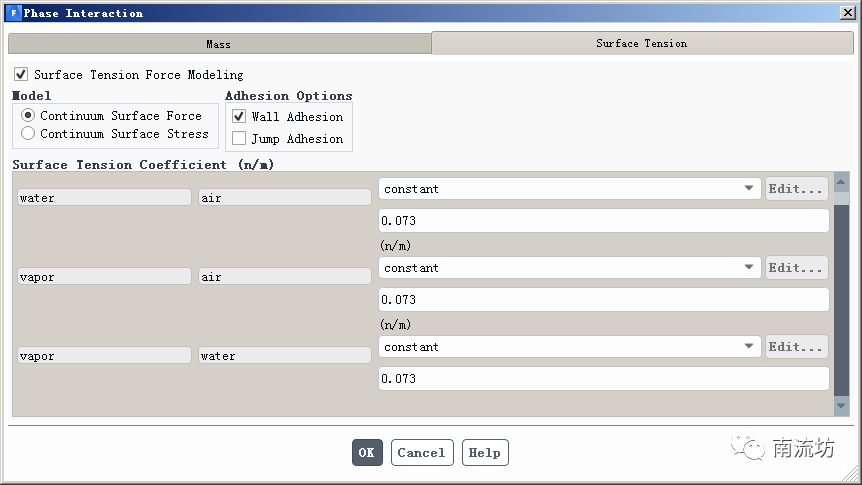Image resolution: width=862 pixels, height=485 pixels.
Task: Uncheck the Wall Adhesion option
Action: tap(239, 117)
